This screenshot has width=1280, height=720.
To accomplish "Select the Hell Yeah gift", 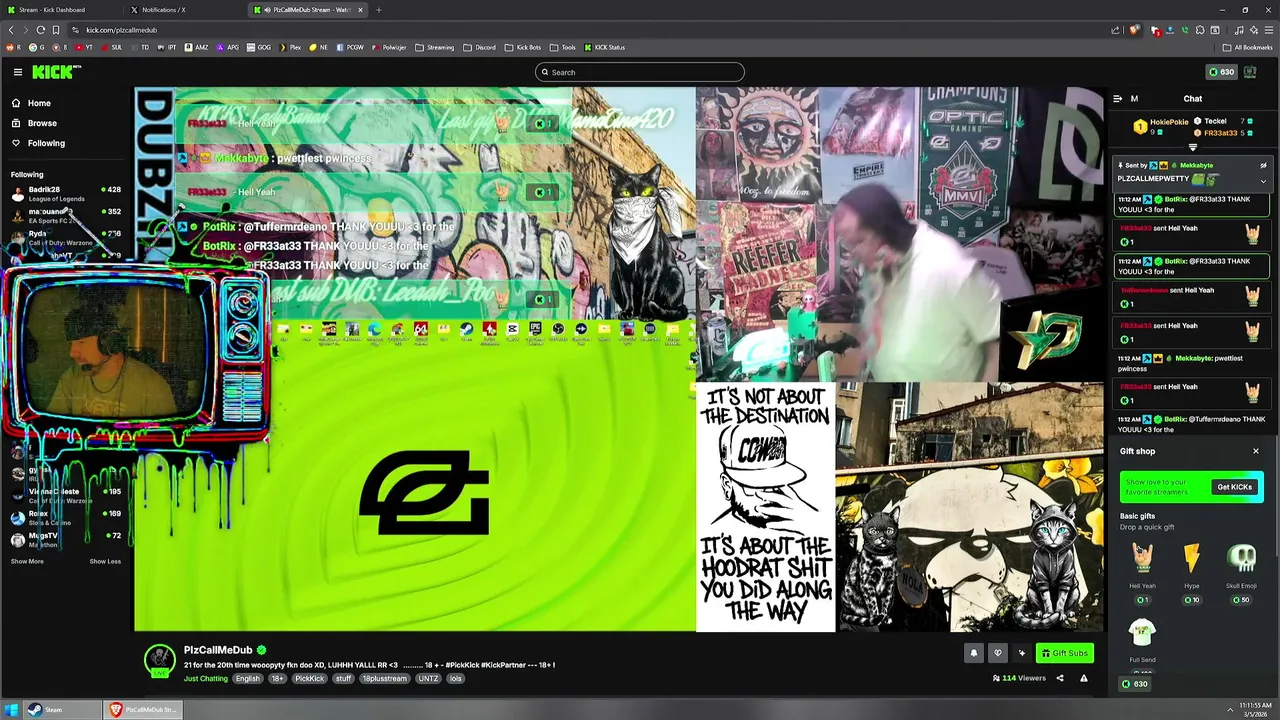I will click(1142, 573).
